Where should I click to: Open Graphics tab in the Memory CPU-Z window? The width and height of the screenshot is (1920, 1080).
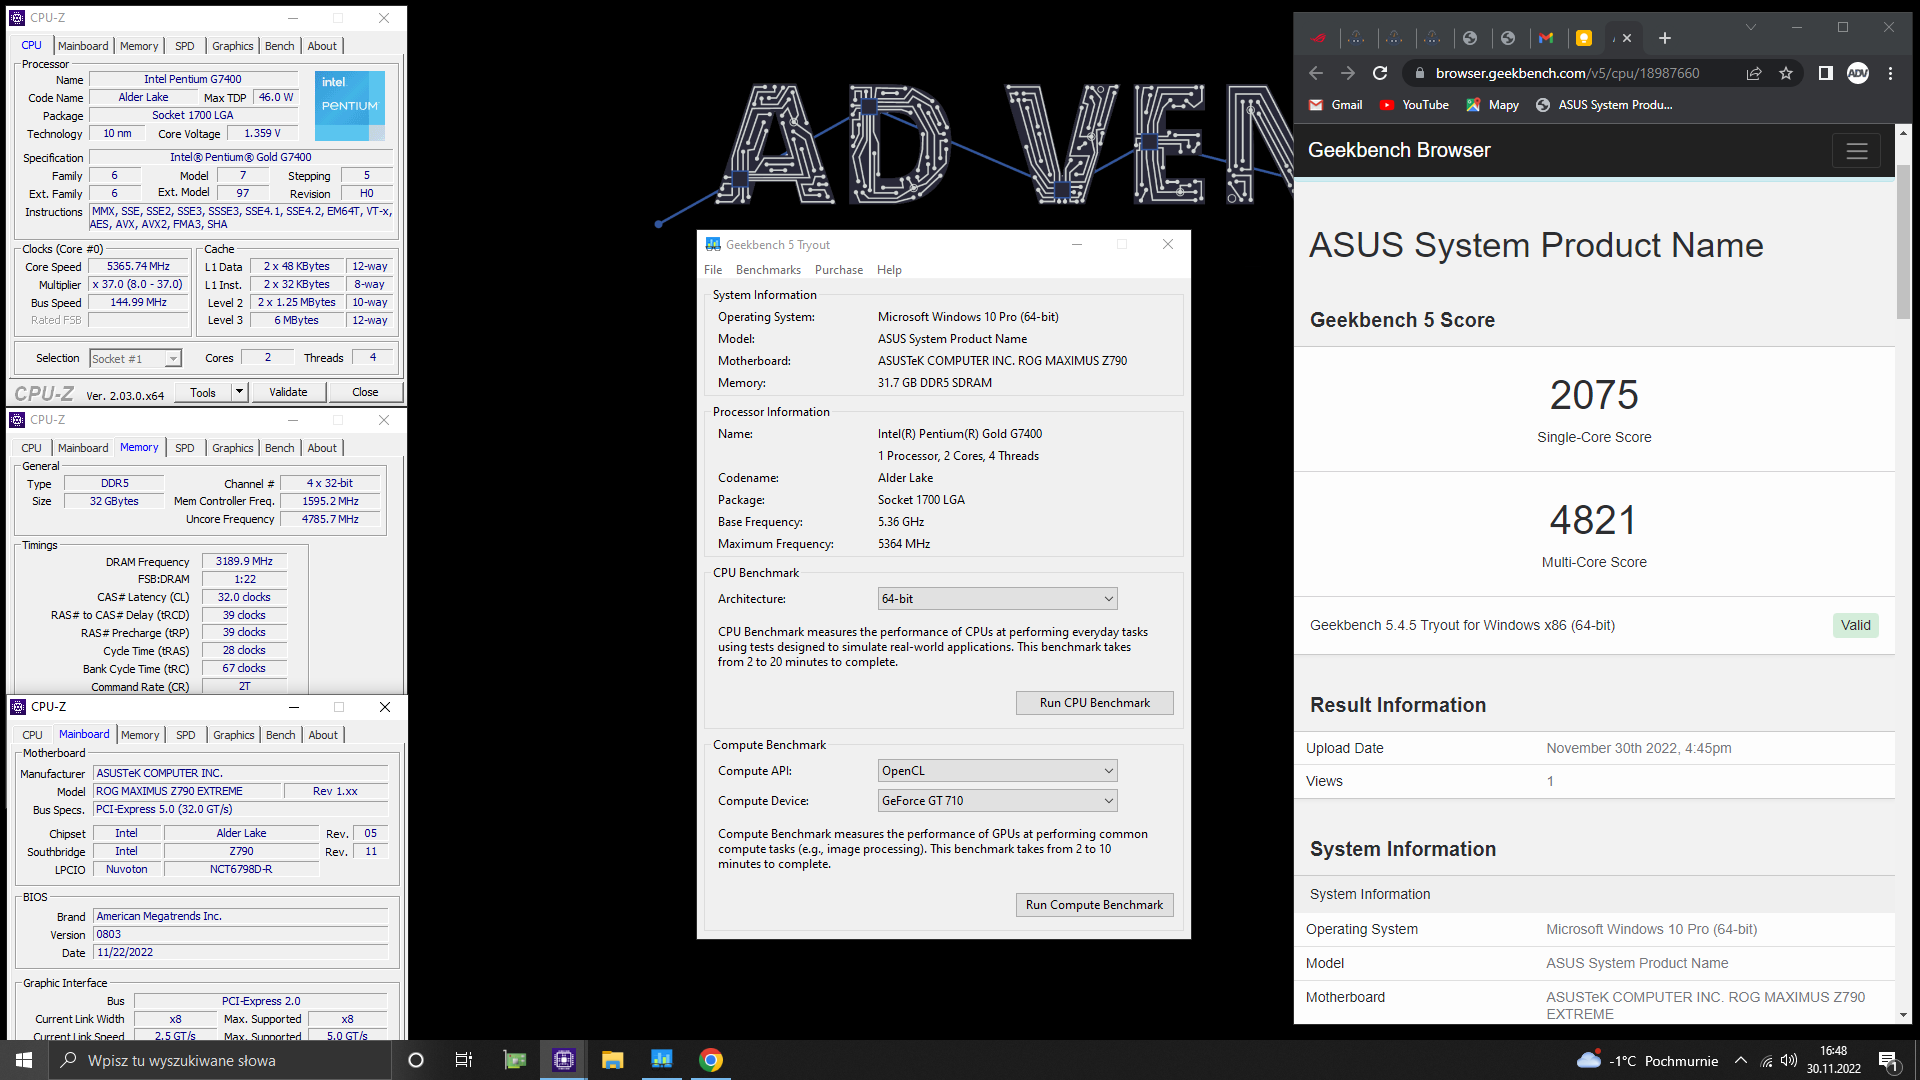pos(233,448)
